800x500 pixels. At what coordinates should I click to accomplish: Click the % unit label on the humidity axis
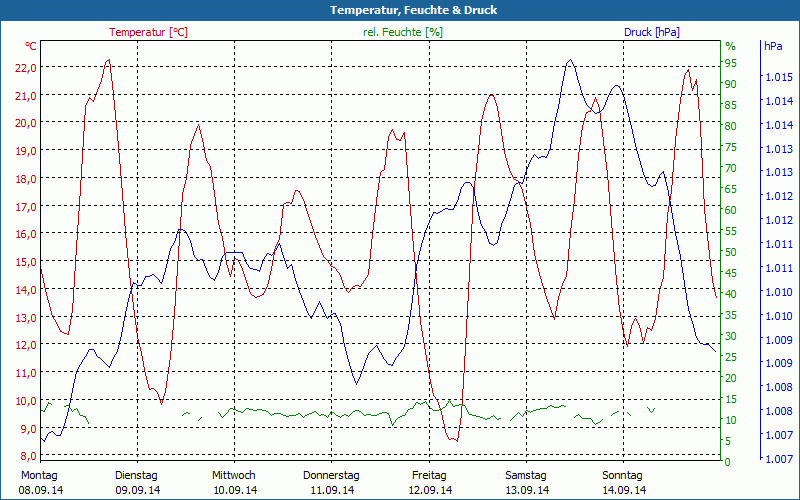click(x=730, y=46)
